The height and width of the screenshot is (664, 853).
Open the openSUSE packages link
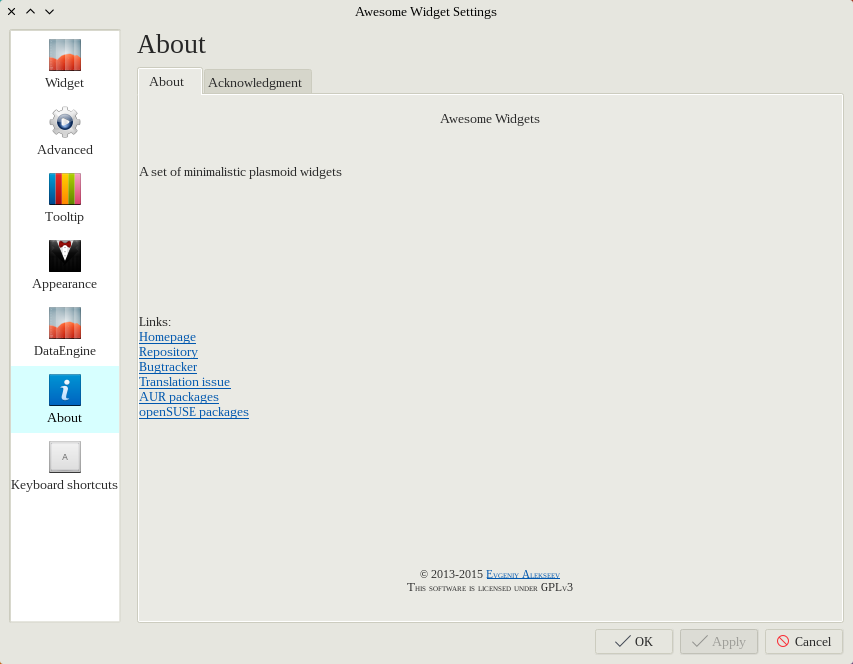pos(193,412)
